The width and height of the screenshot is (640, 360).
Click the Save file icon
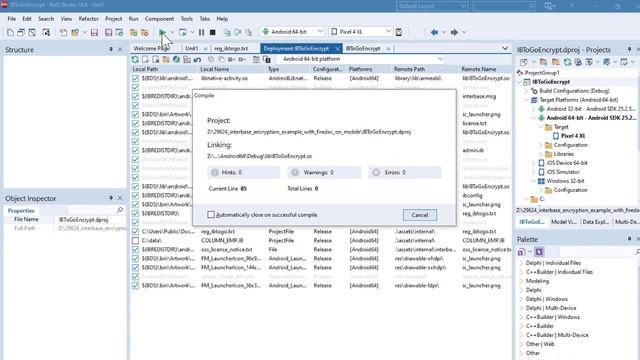click(x=94, y=32)
